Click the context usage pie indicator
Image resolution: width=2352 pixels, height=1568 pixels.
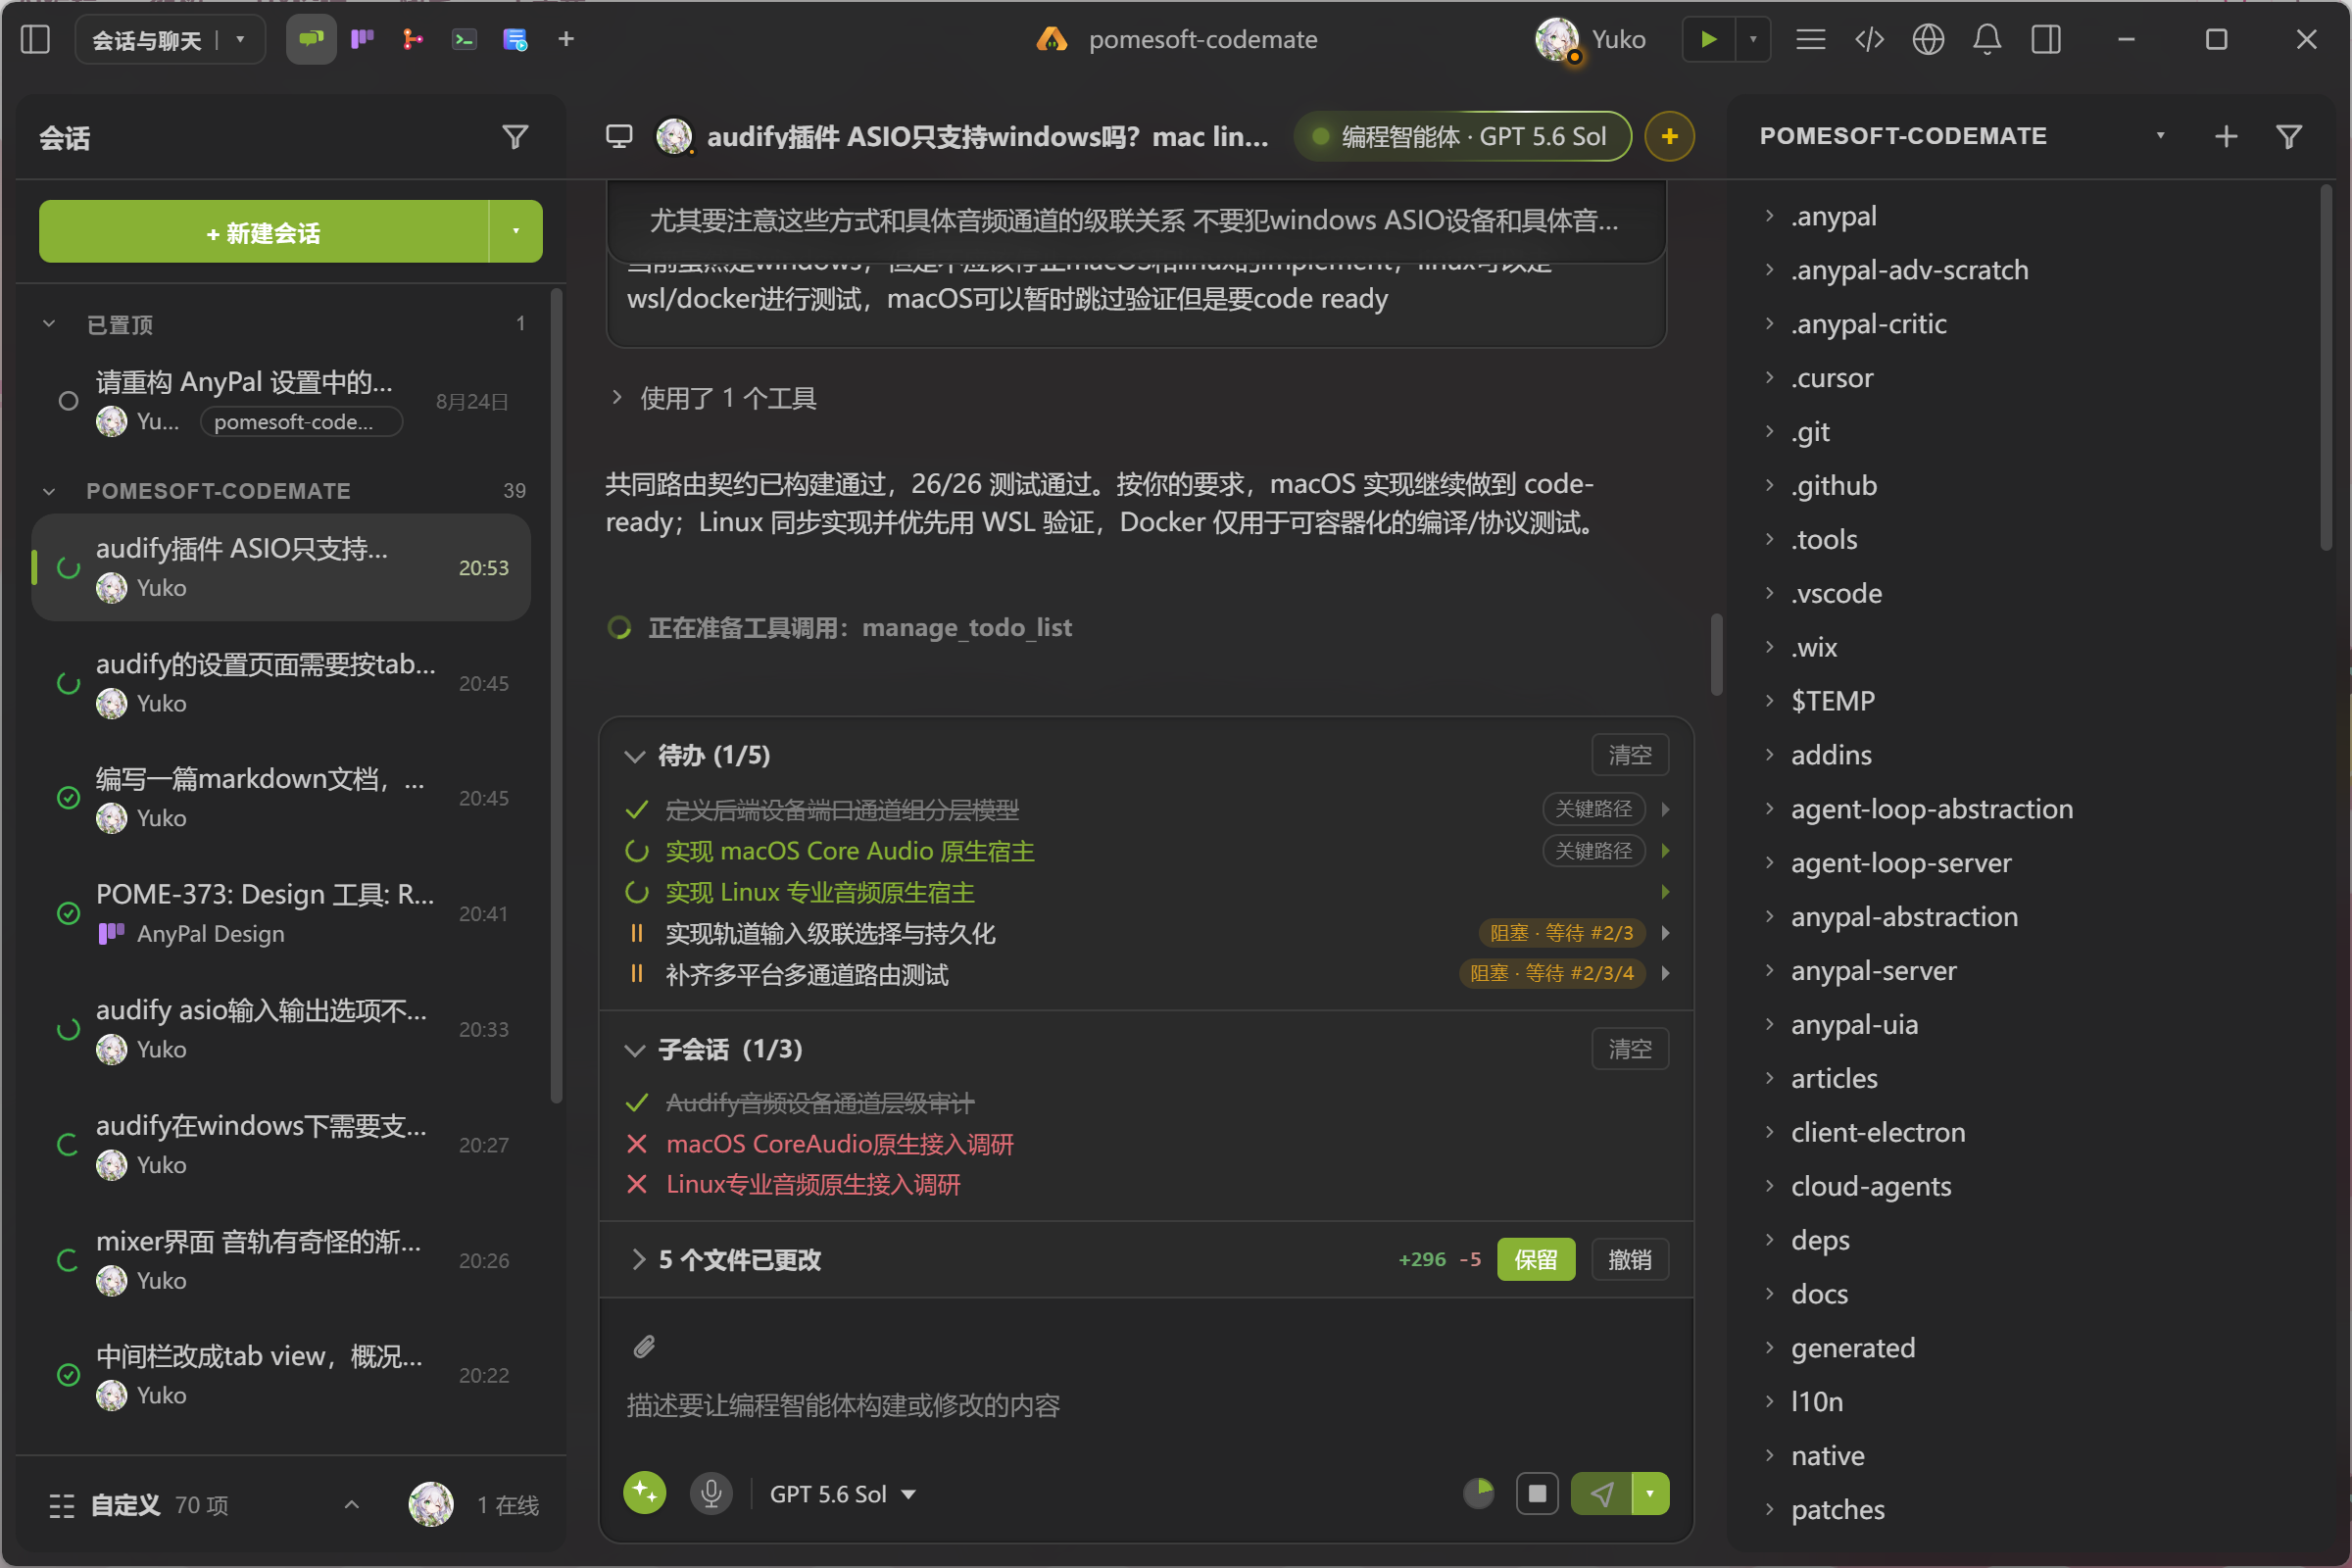click(x=1478, y=1494)
